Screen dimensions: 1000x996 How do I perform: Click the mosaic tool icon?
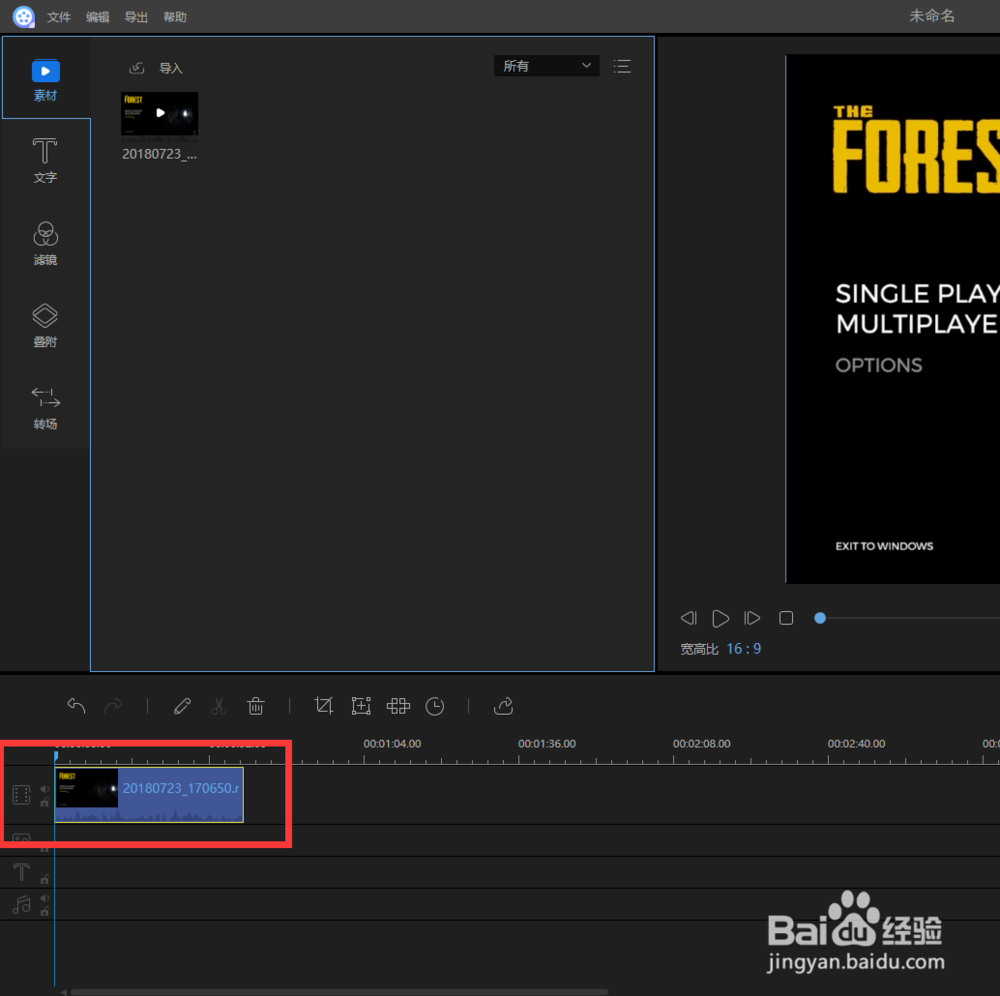point(398,706)
